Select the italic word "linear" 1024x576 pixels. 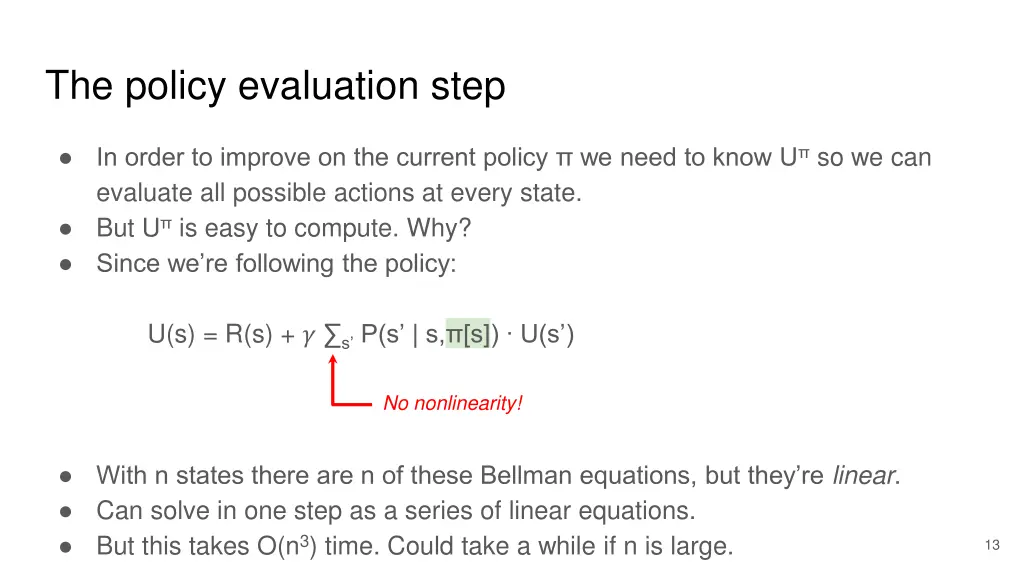[x=864, y=476]
